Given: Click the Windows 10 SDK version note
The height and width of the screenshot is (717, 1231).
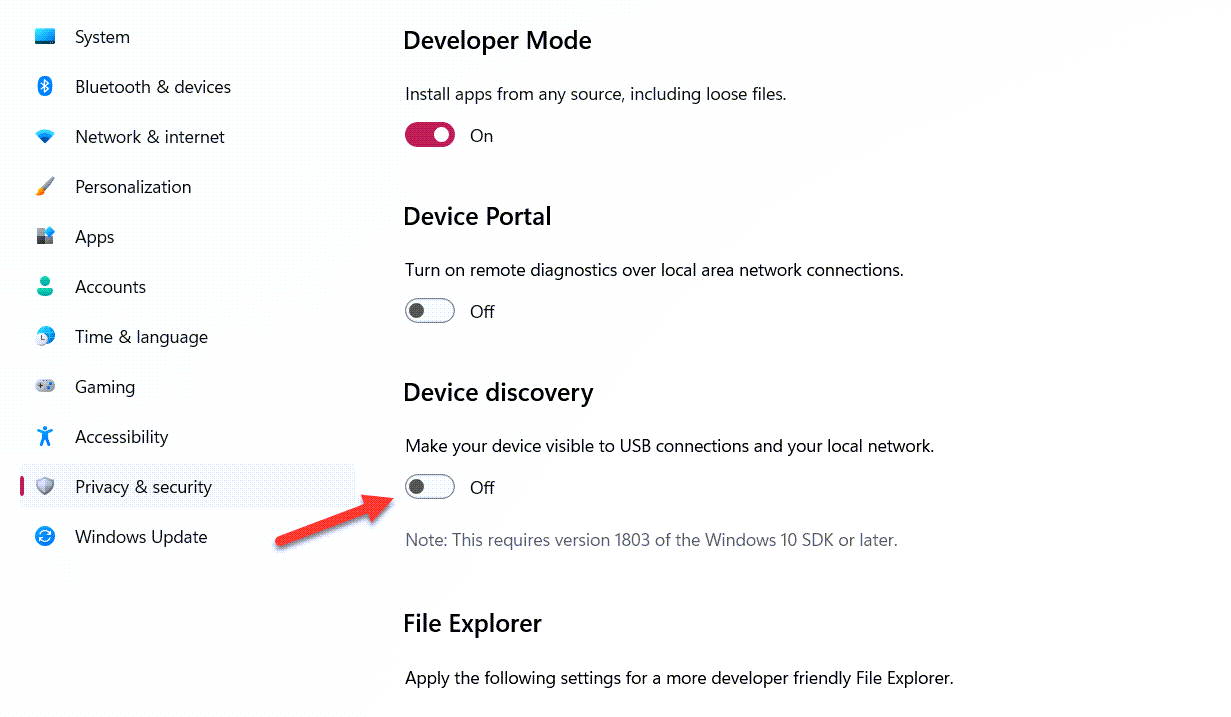Looking at the screenshot, I should coord(651,540).
